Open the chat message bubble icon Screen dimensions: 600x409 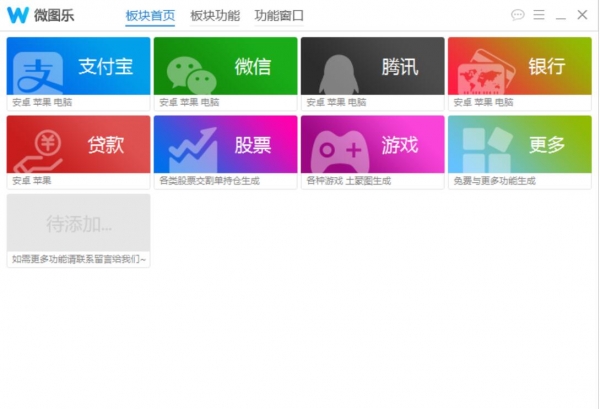(518, 15)
